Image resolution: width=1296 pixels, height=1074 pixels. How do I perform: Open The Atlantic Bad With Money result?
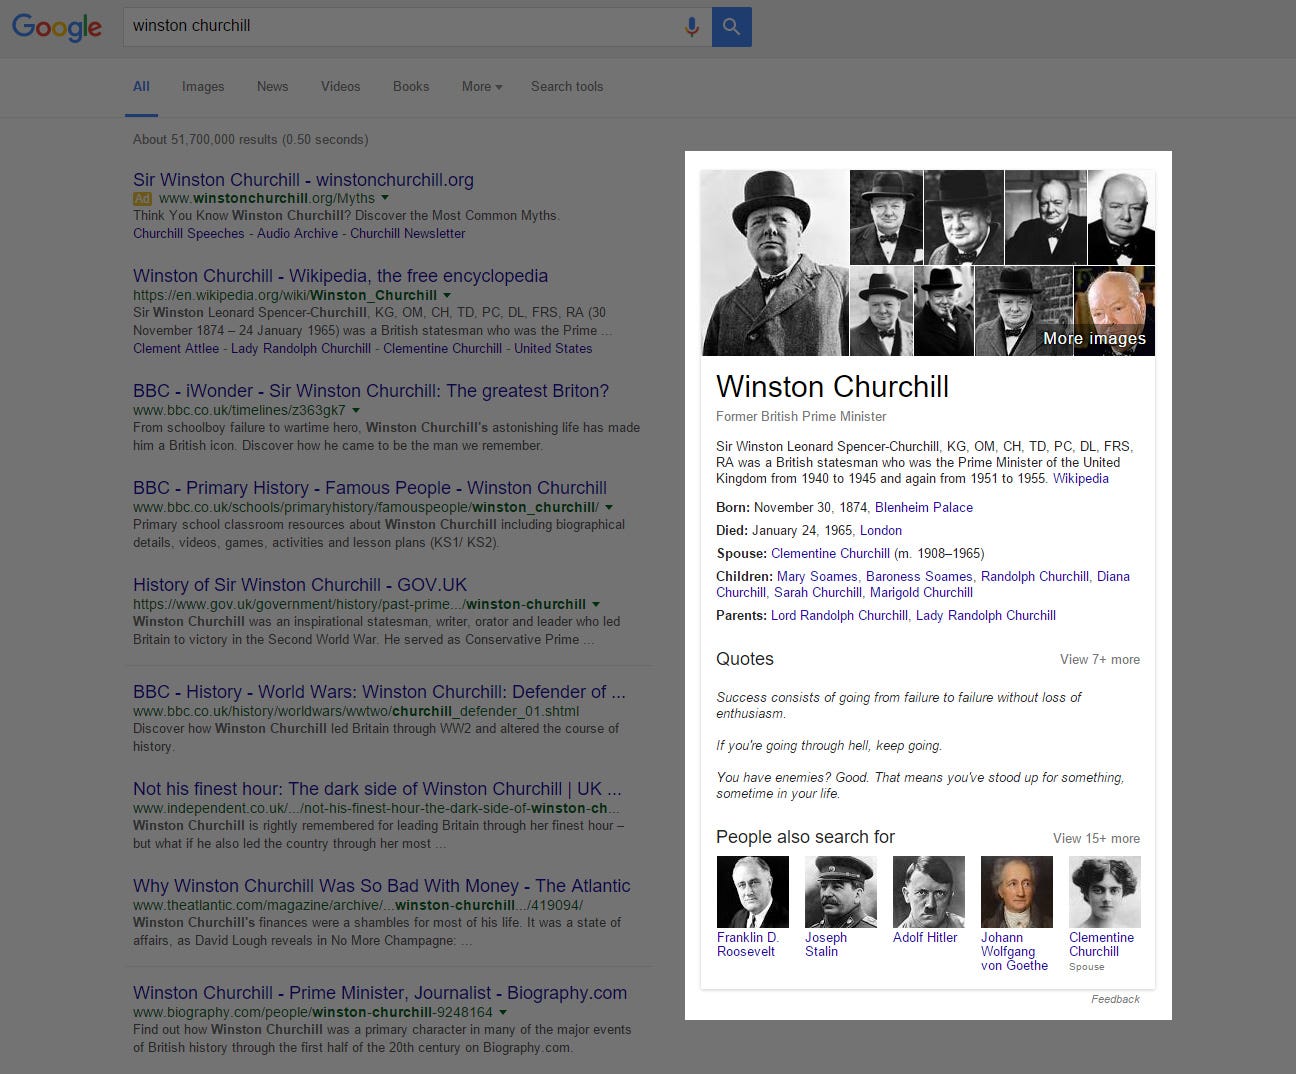pos(382,886)
